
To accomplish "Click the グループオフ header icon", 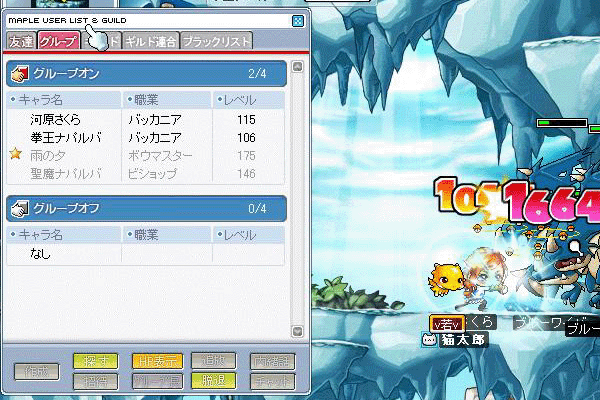I will click(x=19, y=208).
